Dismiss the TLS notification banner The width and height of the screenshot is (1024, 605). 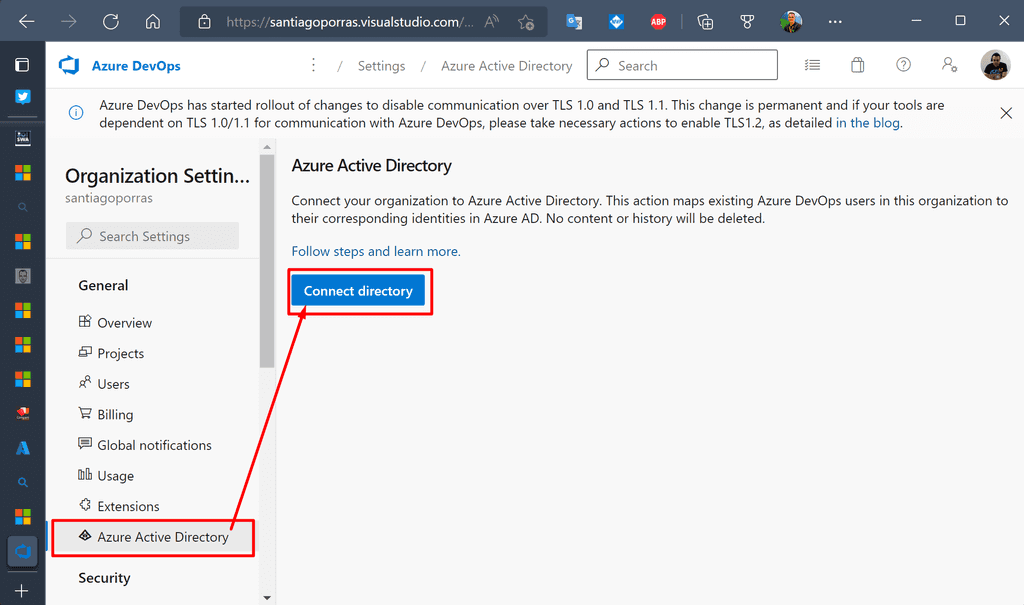coord(1006,113)
